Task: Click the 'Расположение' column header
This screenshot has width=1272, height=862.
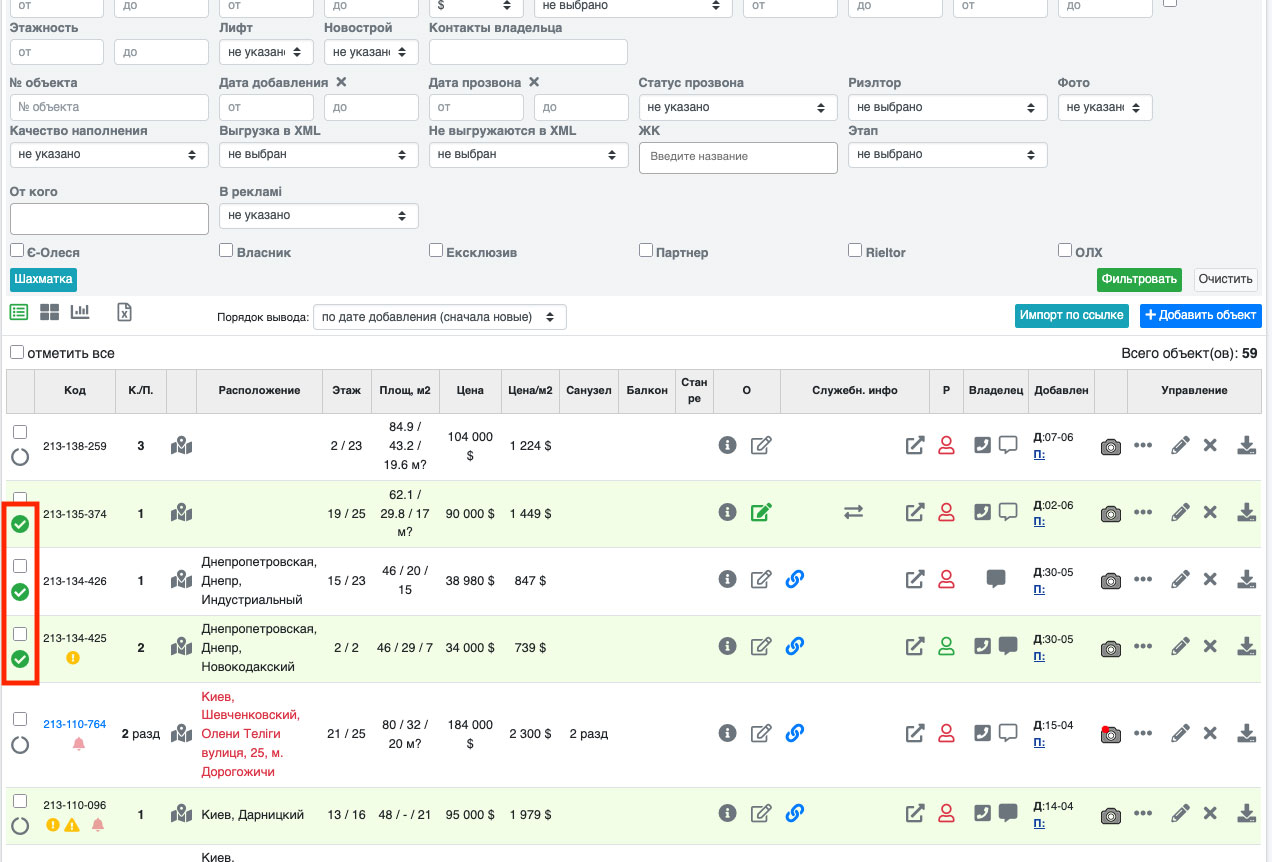Action: pyautogui.click(x=259, y=391)
